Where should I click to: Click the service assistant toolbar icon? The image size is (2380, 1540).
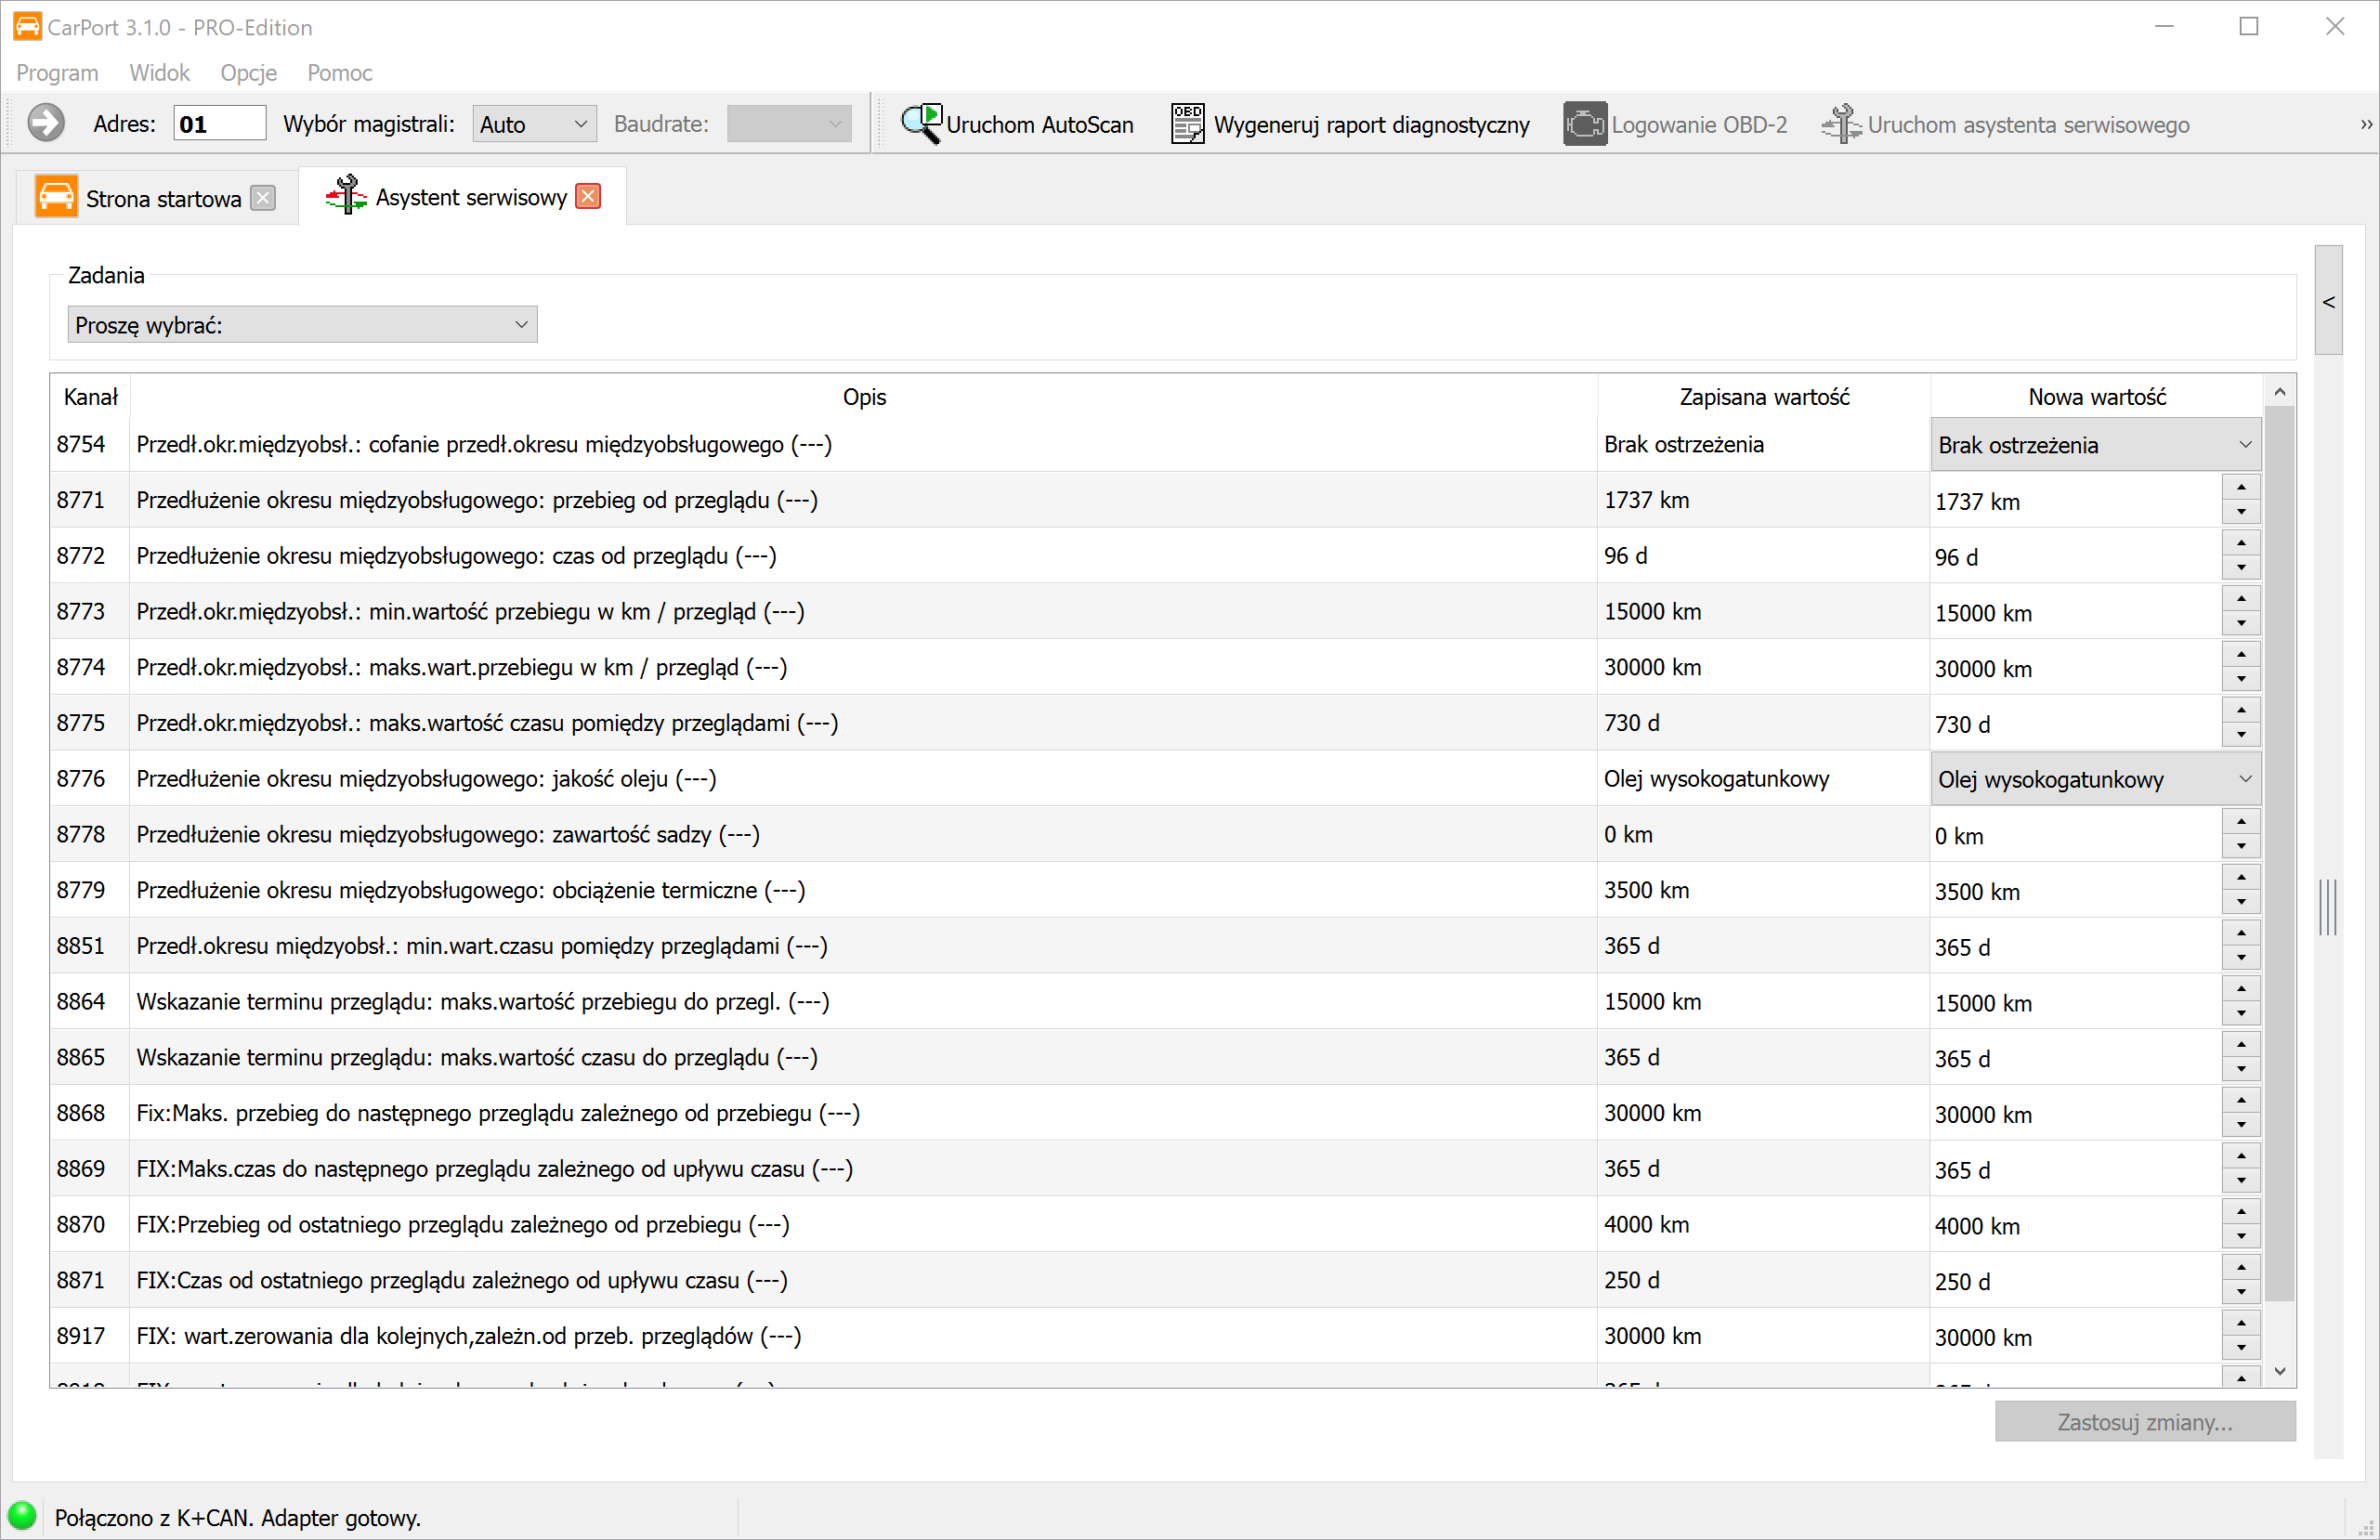point(1841,124)
